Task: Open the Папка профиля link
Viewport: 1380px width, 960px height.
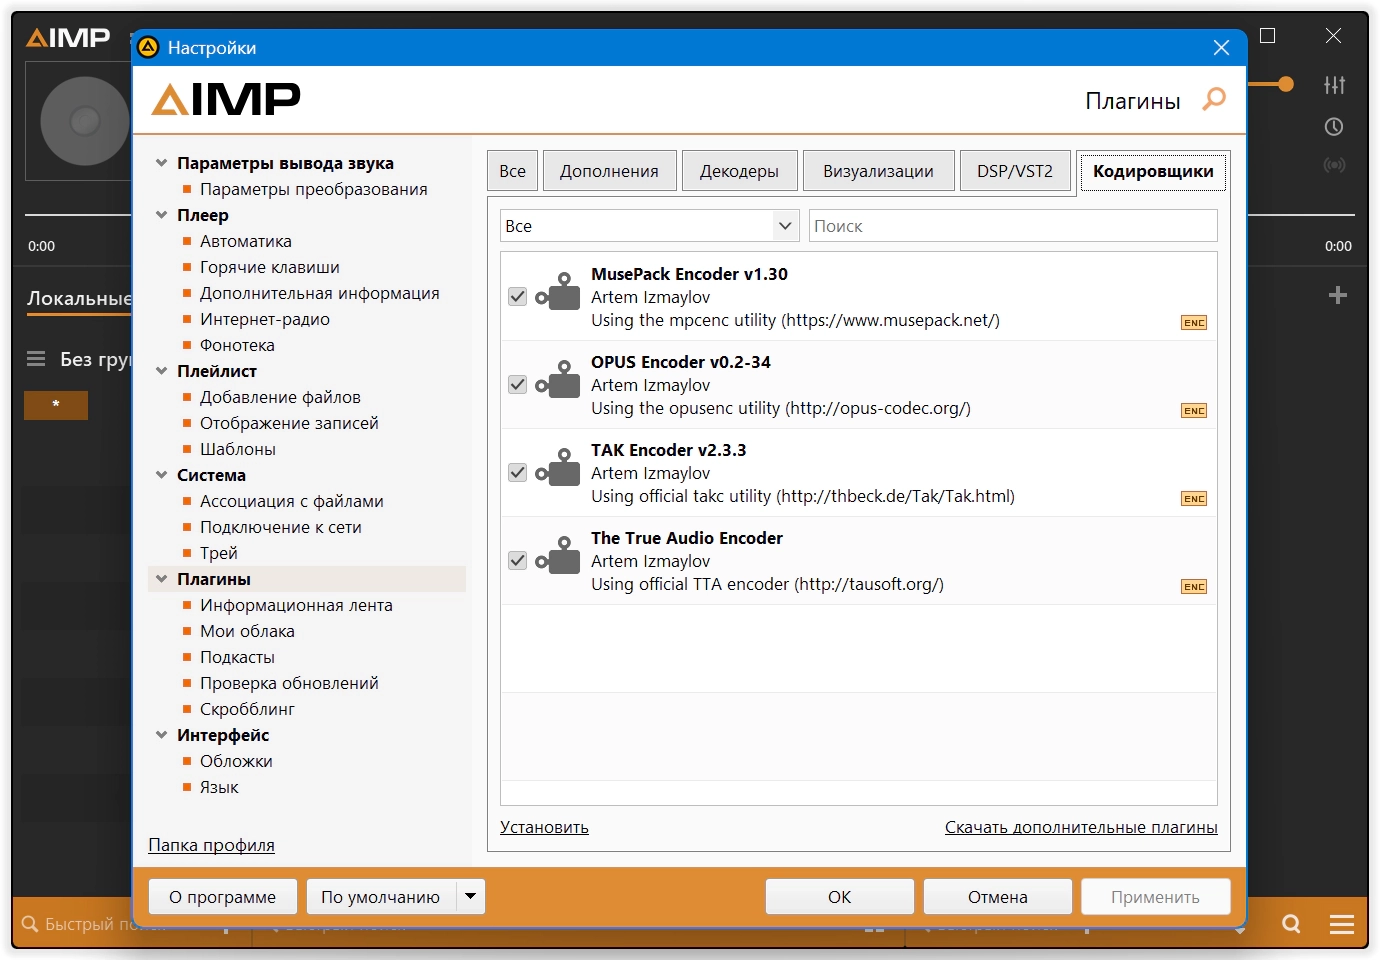Action: 211,845
